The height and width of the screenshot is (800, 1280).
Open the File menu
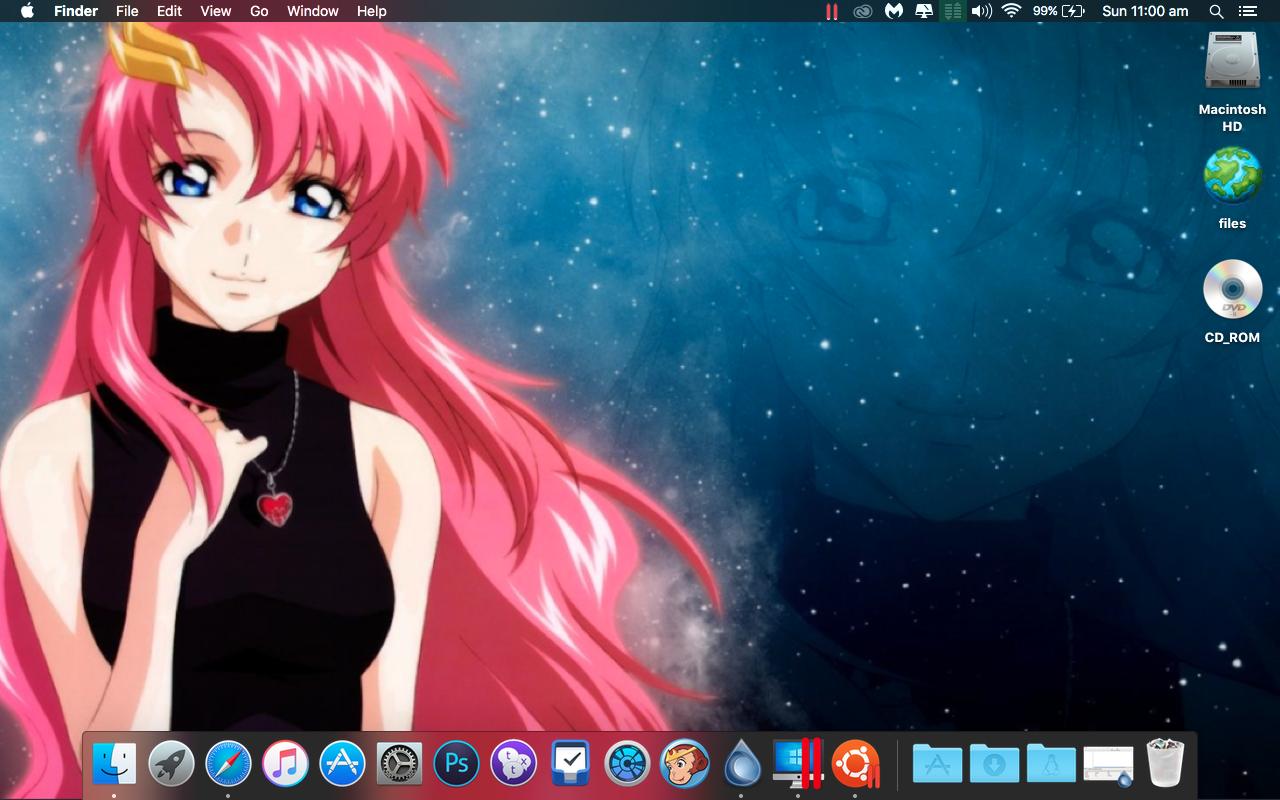(x=127, y=11)
